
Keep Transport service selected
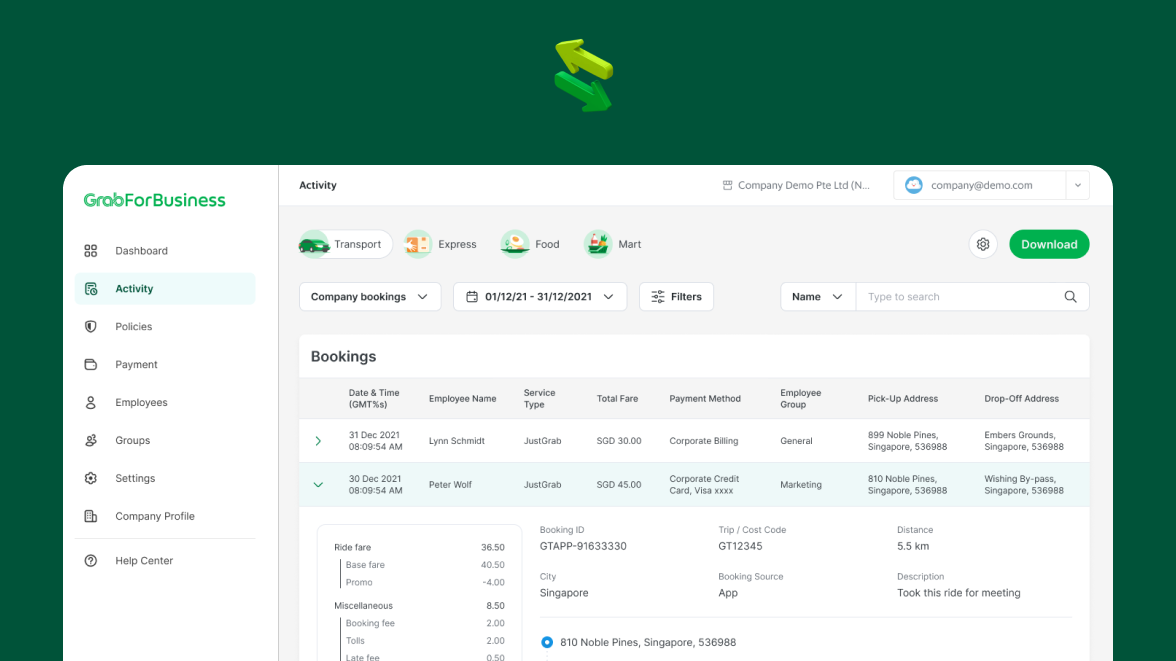pos(344,243)
